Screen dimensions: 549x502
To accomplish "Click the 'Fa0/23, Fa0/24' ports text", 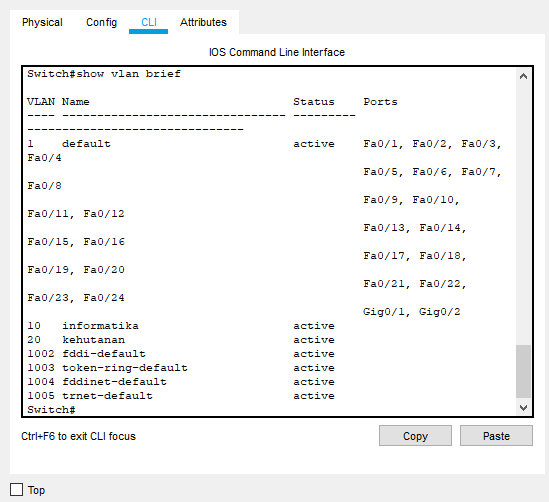I will click(x=76, y=298).
